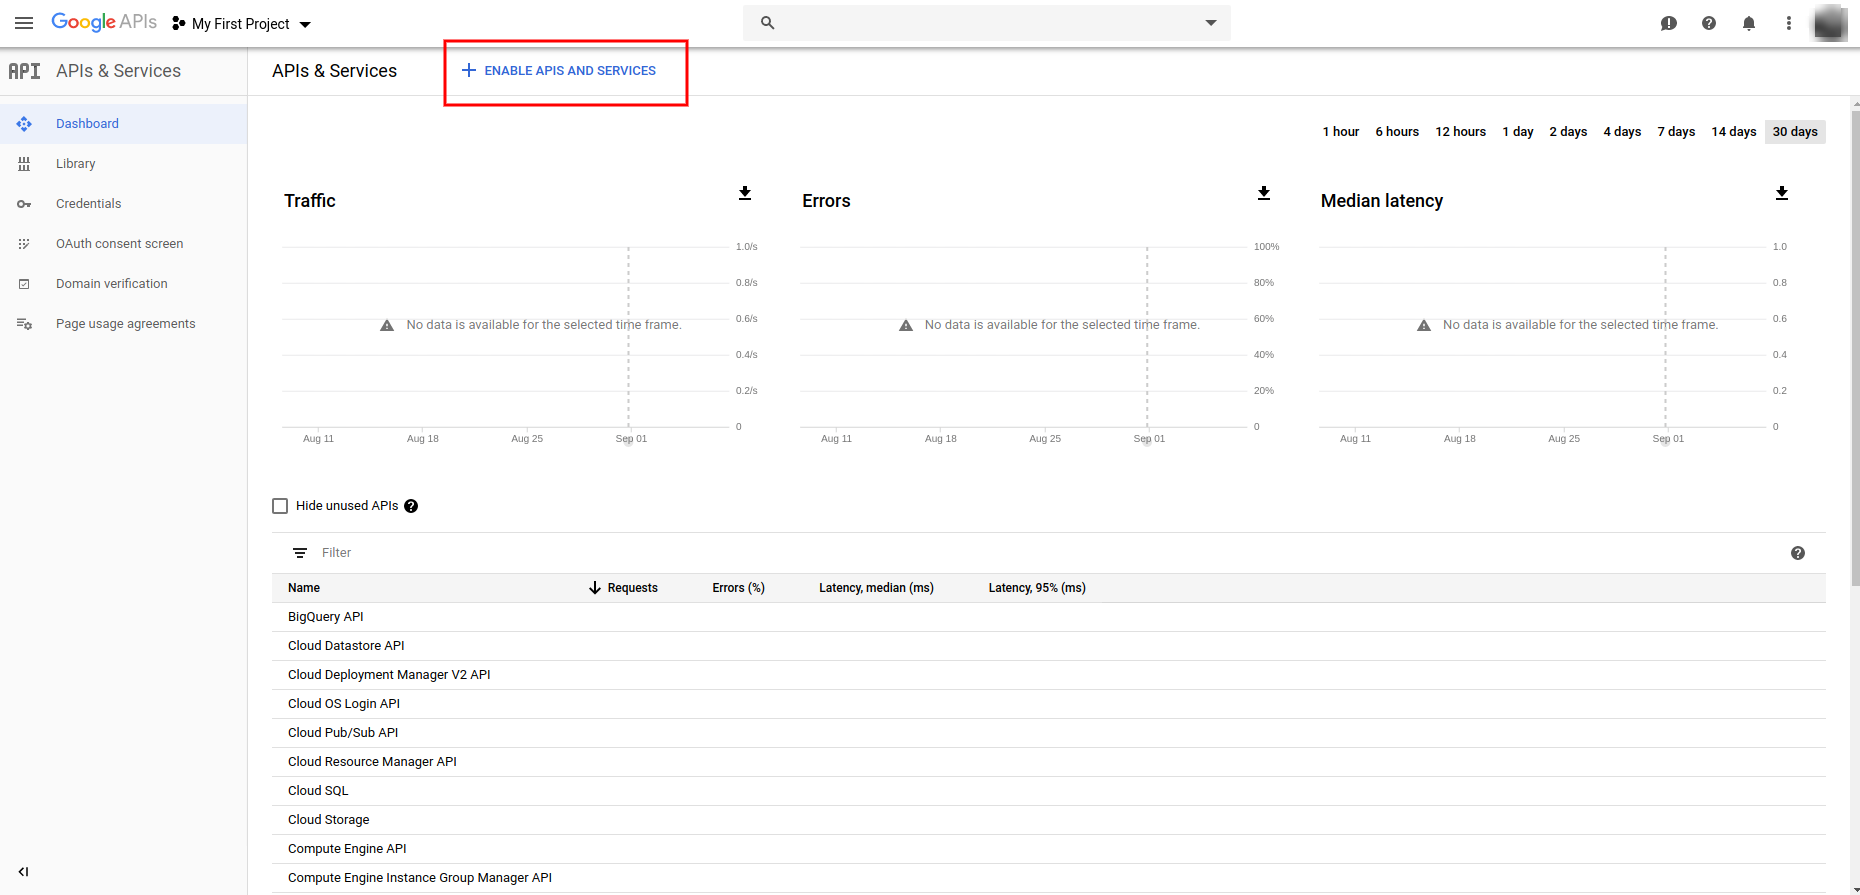
Task: Click the Dashboard icon in sidebar
Action: tap(24, 124)
